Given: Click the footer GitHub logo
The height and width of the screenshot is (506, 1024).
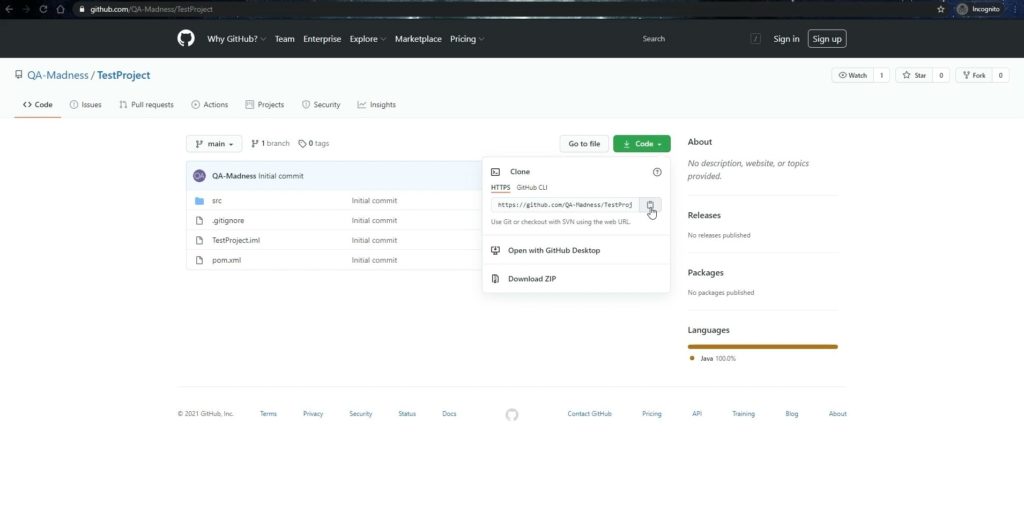Looking at the screenshot, I should click(x=512, y=414).
